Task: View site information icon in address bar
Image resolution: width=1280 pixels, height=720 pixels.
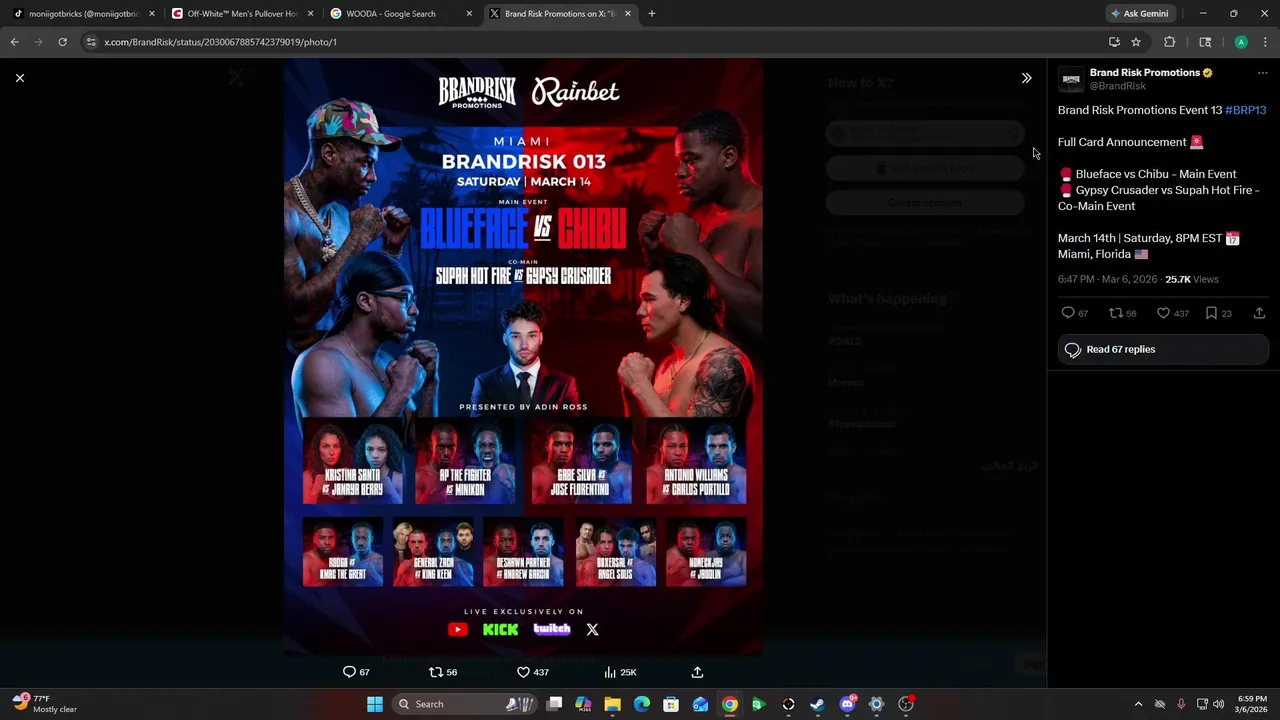Action: click(91, 42)
